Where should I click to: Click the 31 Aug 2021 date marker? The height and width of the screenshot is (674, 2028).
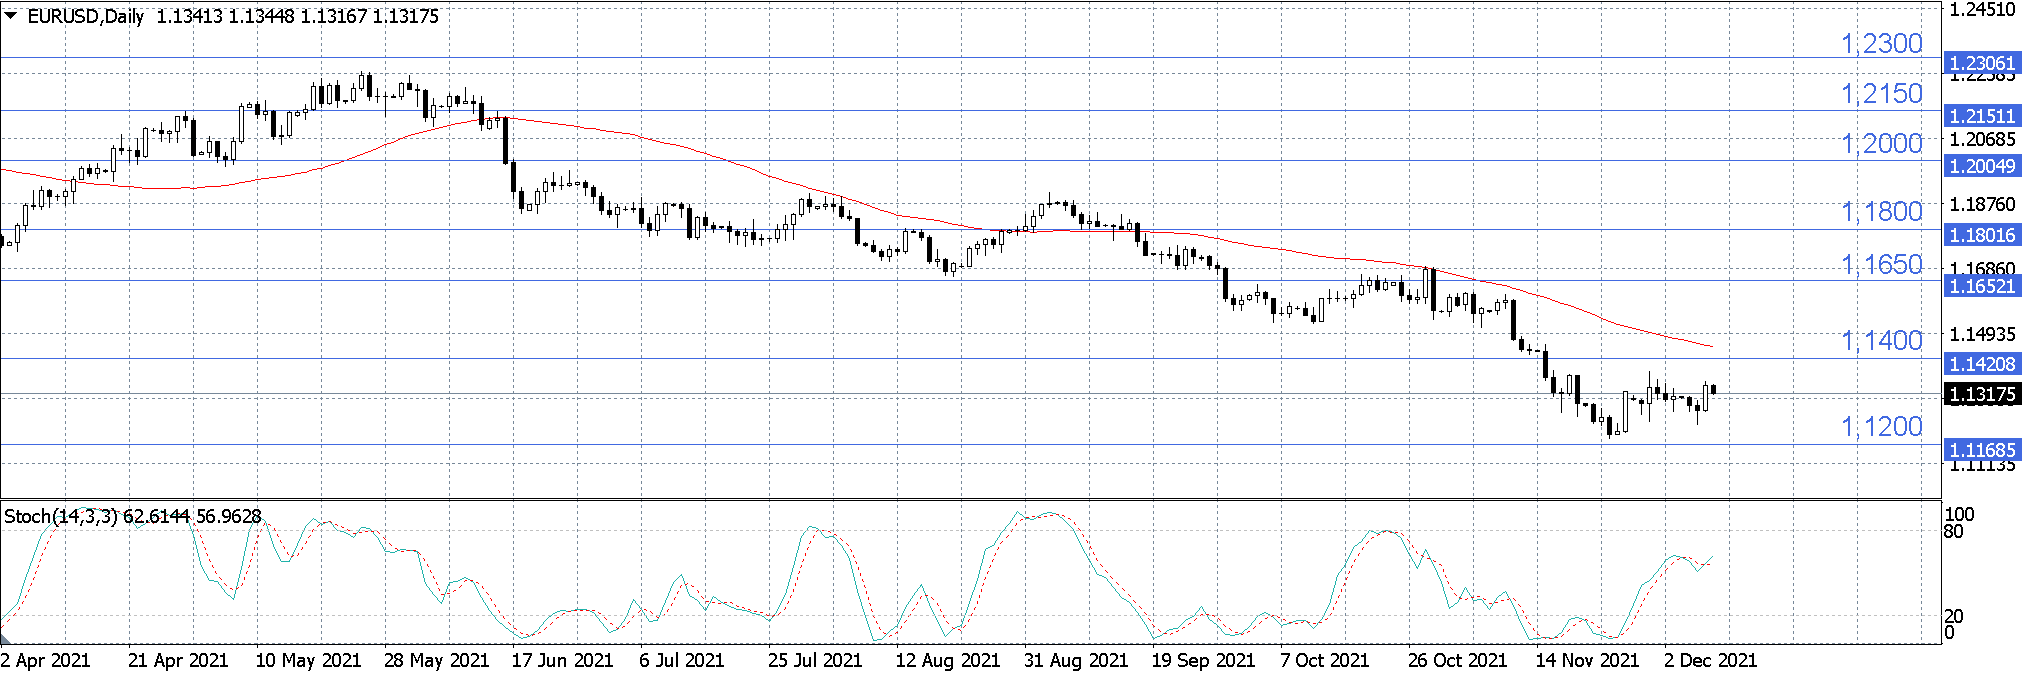click(1075, 660)
